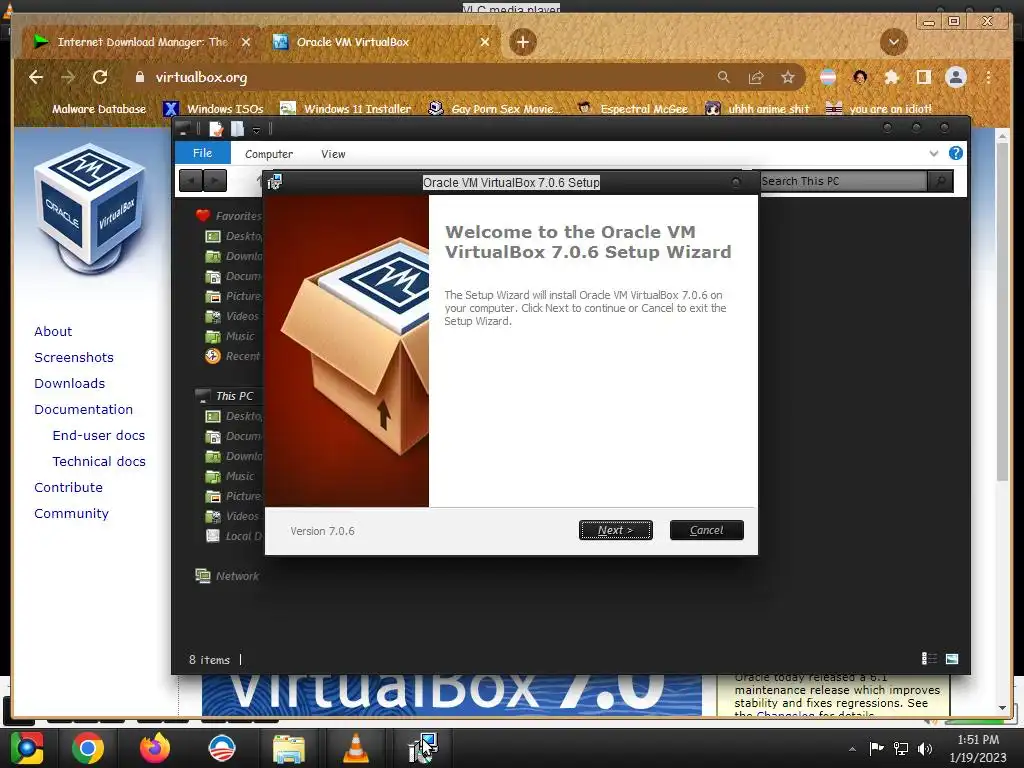Open Firefox from the taskbar
Image resolution: width=1024 pixels, height=768 pixels.
(155, 748)
